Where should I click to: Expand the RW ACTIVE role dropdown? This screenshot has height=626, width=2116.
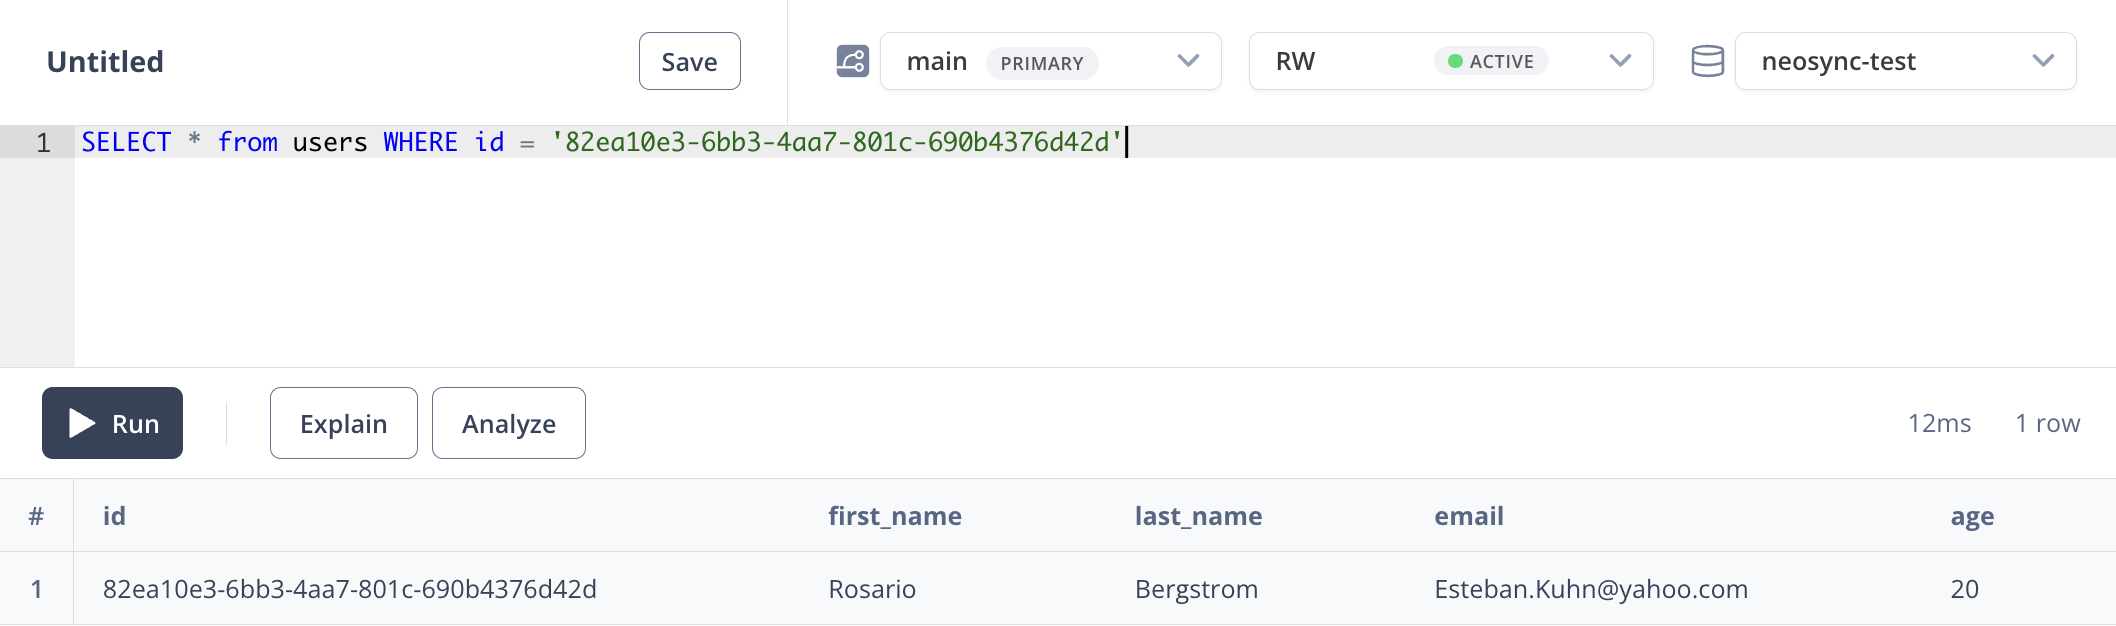(1450, 61)
